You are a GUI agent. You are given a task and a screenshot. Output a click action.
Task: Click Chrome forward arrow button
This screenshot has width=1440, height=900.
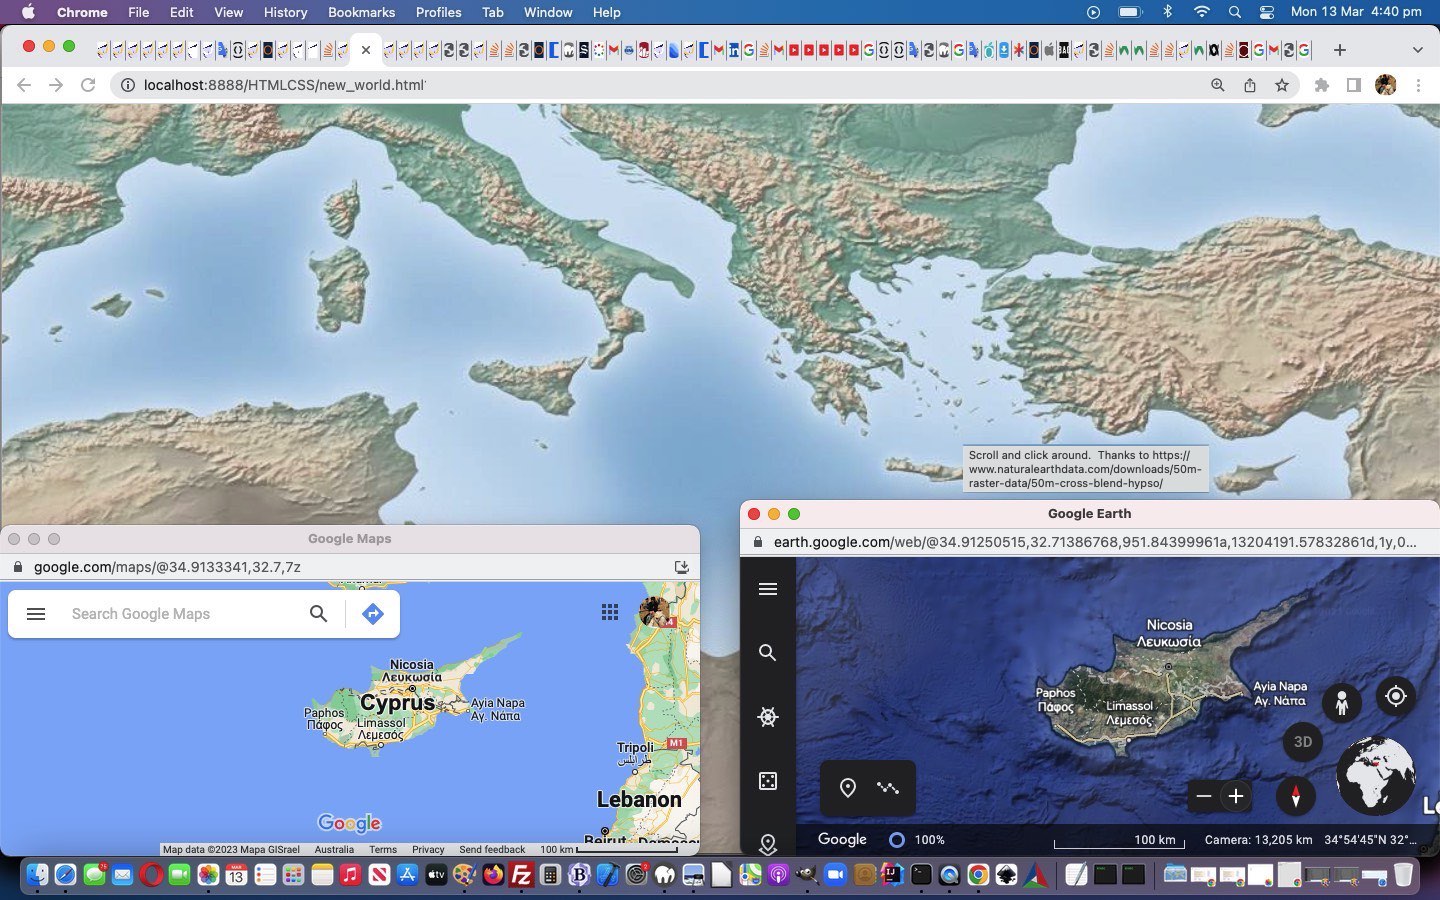[x=56, y=85]
